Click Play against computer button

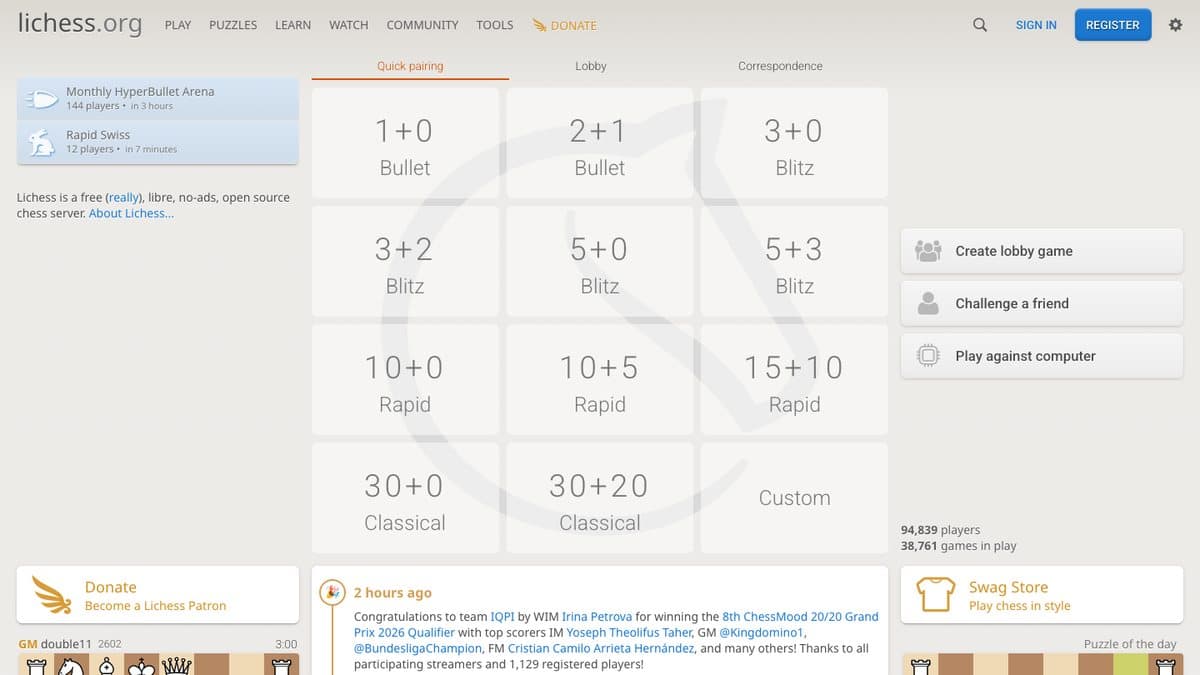(1042, 355)
